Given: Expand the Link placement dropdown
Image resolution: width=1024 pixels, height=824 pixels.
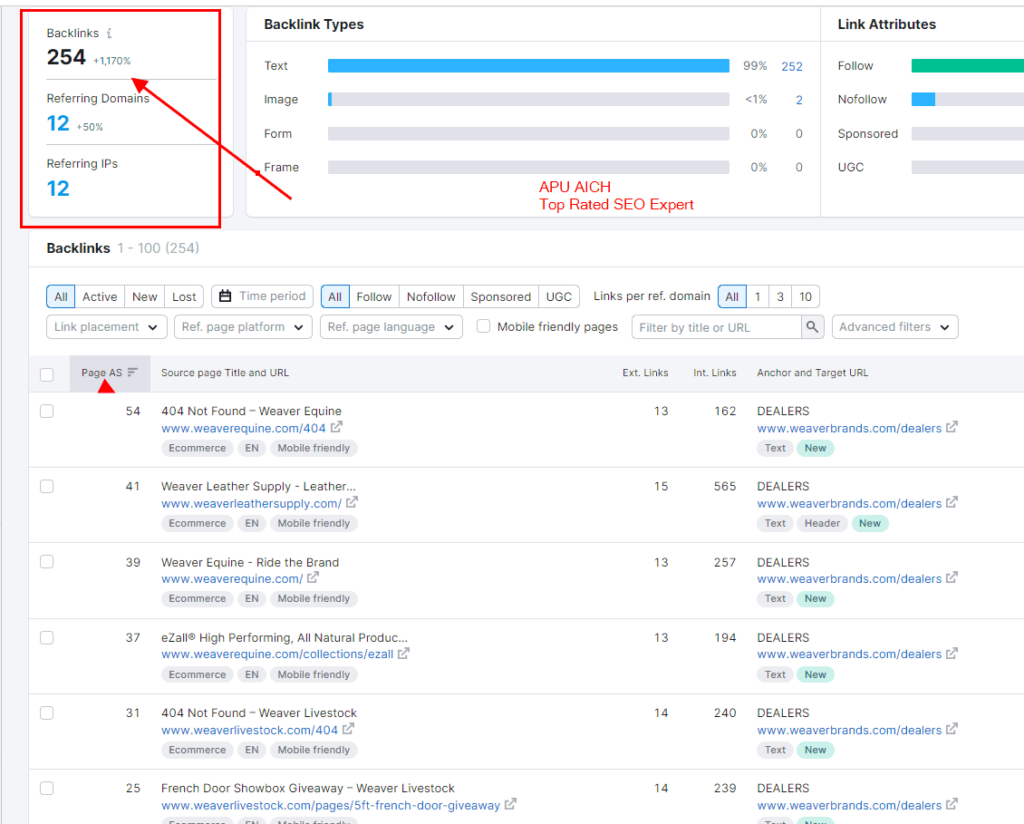Looking at the screenshot, I should point(106,327).
